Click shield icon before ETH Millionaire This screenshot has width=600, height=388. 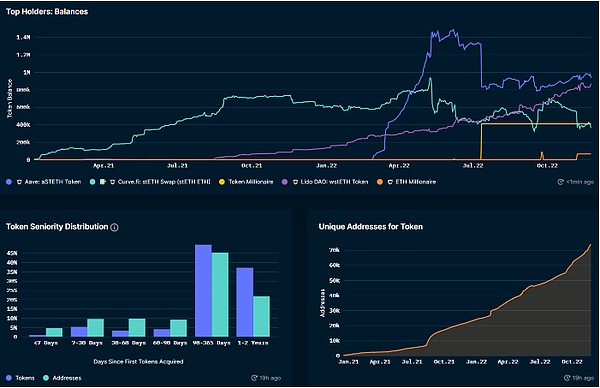[x=390, y=182]
